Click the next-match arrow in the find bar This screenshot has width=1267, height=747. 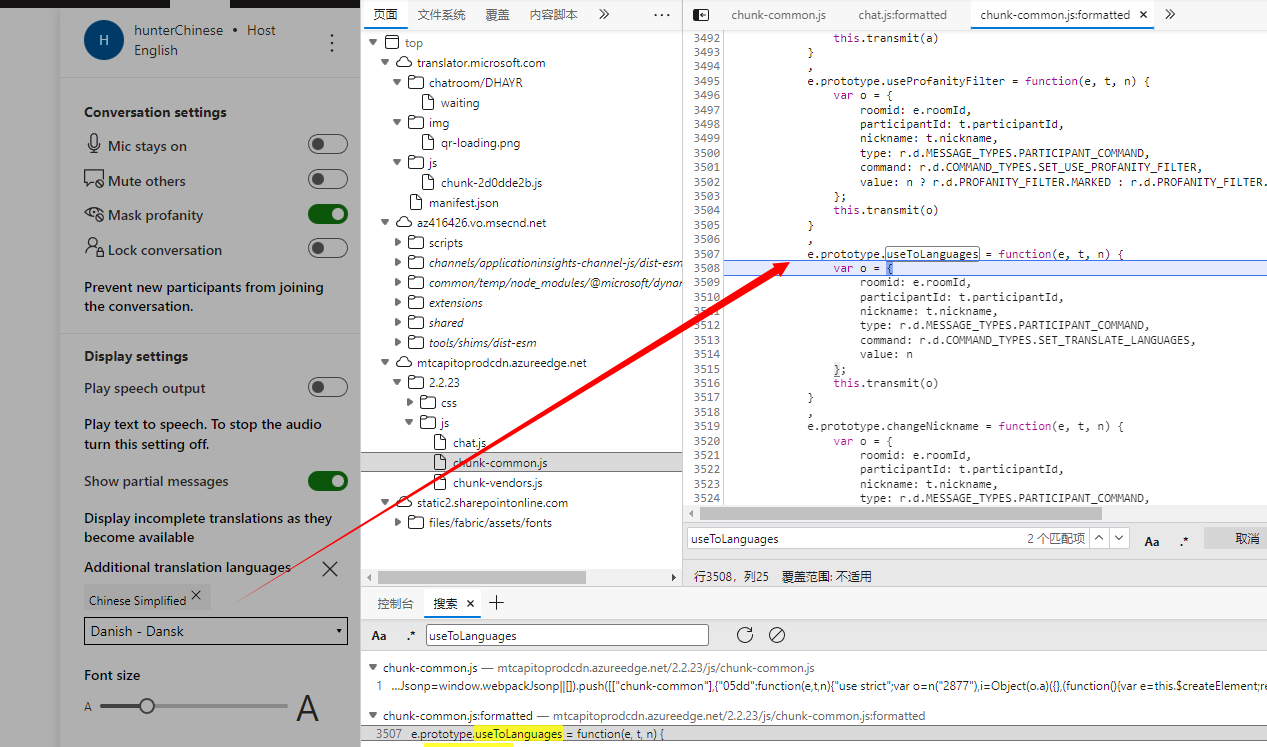[1119, 538]
